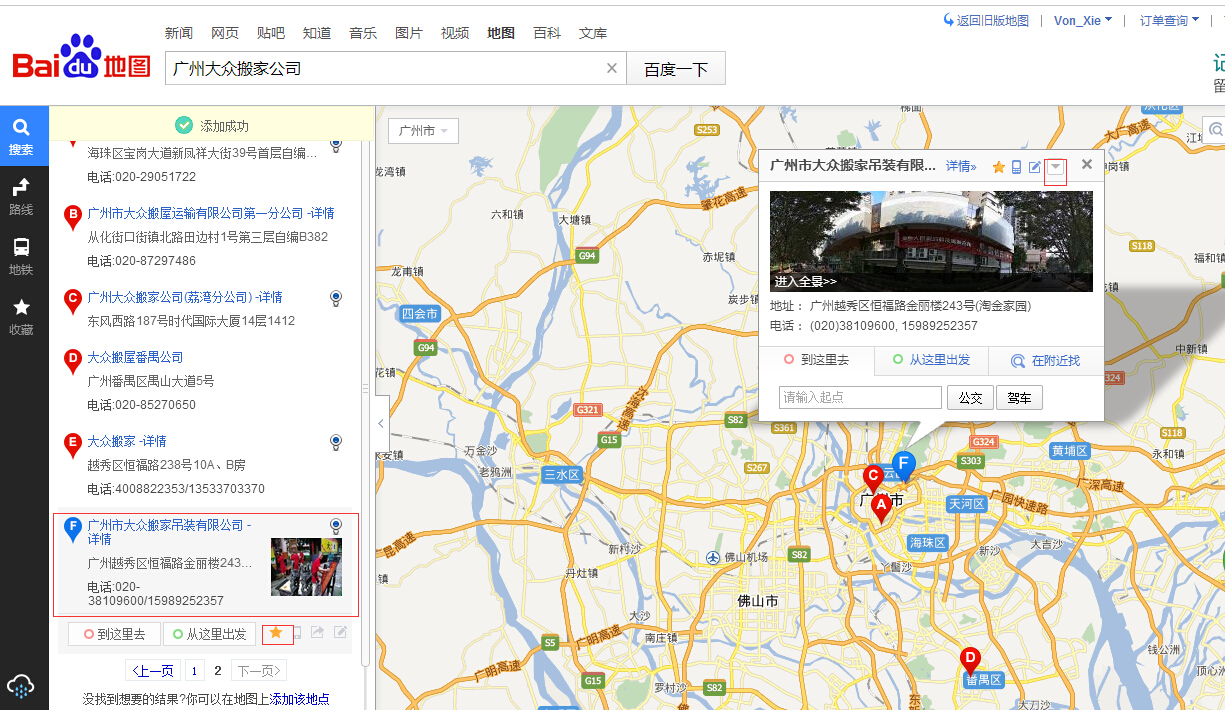Open the Von_Xie account dropdown
This screenshot has width=1225, height=710.
click(1083, 20)
